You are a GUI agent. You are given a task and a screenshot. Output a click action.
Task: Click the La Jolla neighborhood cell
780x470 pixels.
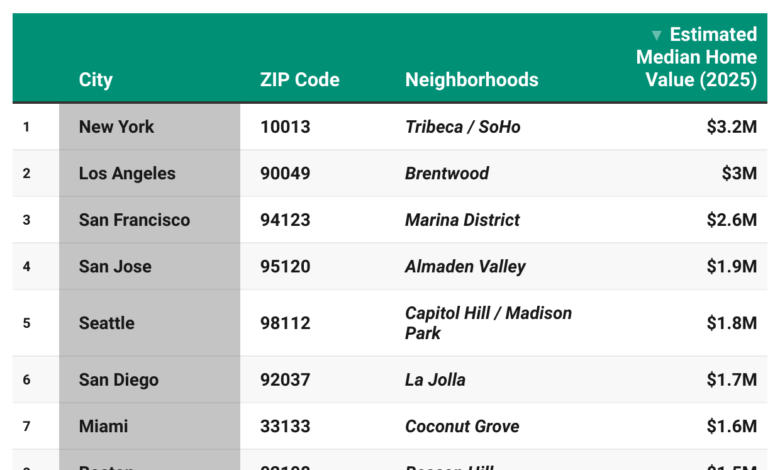click(435, 380)
